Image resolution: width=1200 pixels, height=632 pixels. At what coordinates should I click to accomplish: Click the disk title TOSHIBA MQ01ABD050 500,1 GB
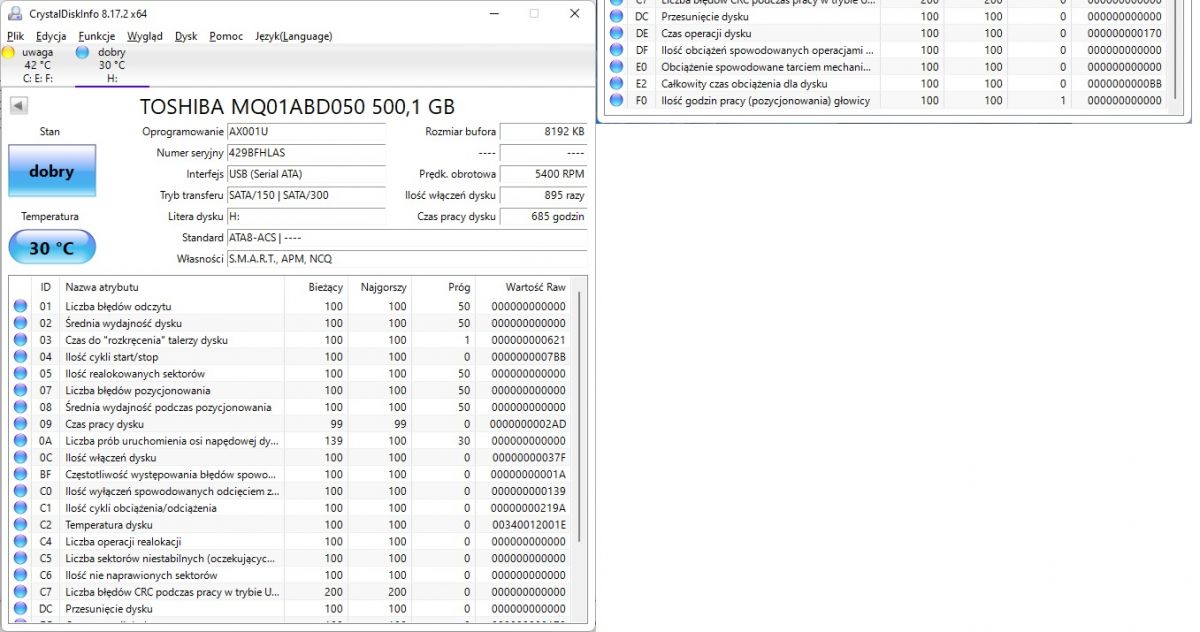click(x=297, y=106)
